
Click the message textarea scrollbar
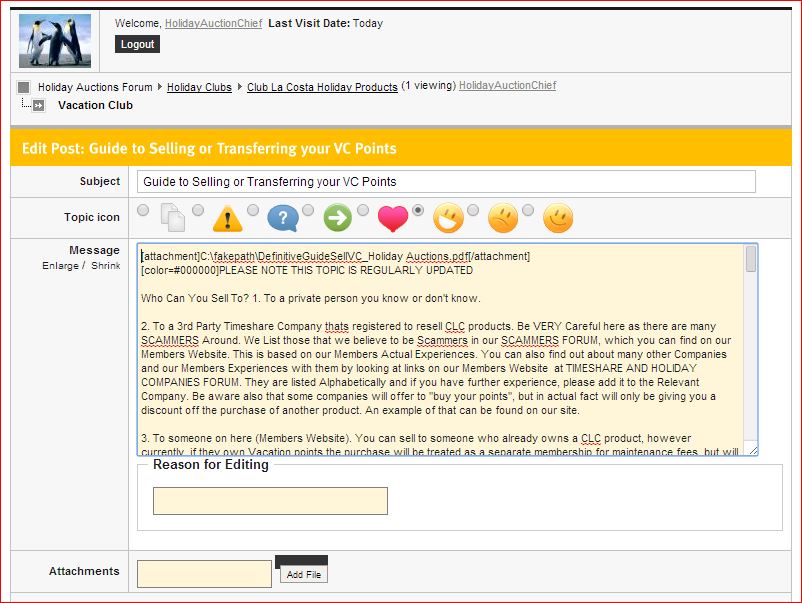pos(751,350)
